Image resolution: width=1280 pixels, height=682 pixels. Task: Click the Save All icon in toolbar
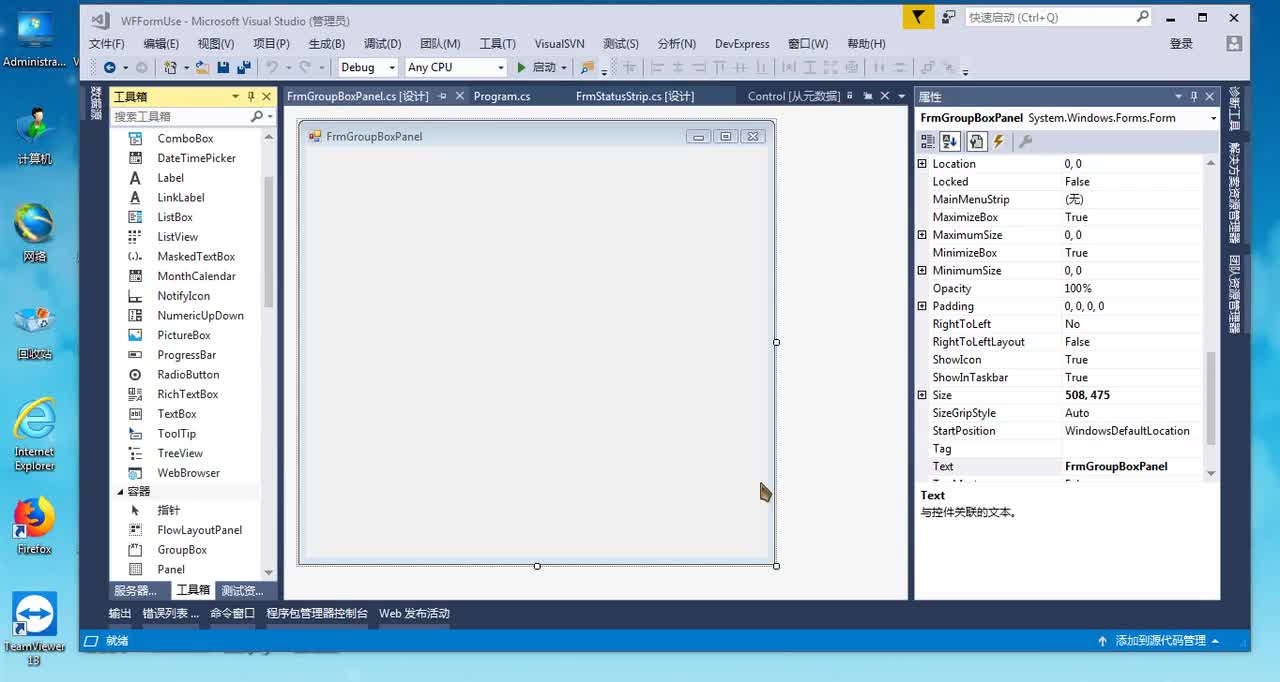pyautogui.click(x=242, y=67)
